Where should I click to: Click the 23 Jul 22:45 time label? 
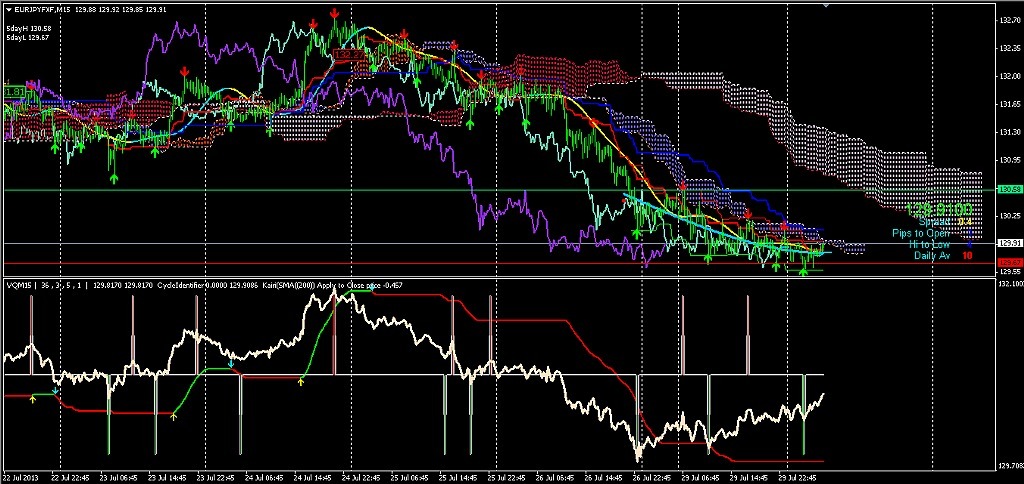[x=214, y=477]
